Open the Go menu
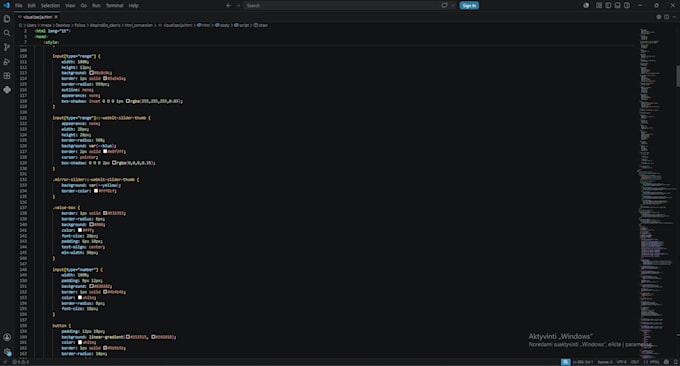The width and height of the screenshot is (680, 366). point(84,6)
